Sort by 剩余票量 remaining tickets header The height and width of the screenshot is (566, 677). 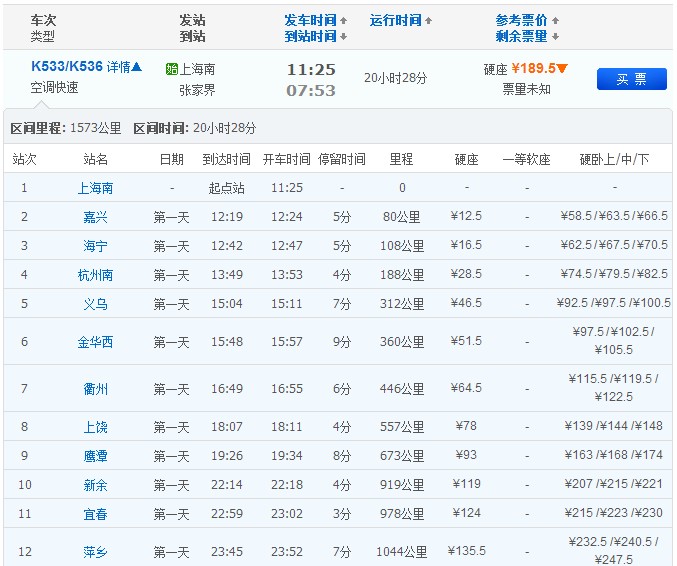click(527, 36)
